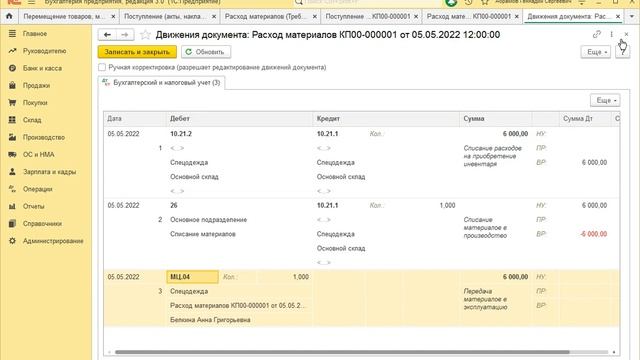Viewport: 640px width, 360px height.
Task: Go back with the left arrow button
Action: click(x=107, y=35)
